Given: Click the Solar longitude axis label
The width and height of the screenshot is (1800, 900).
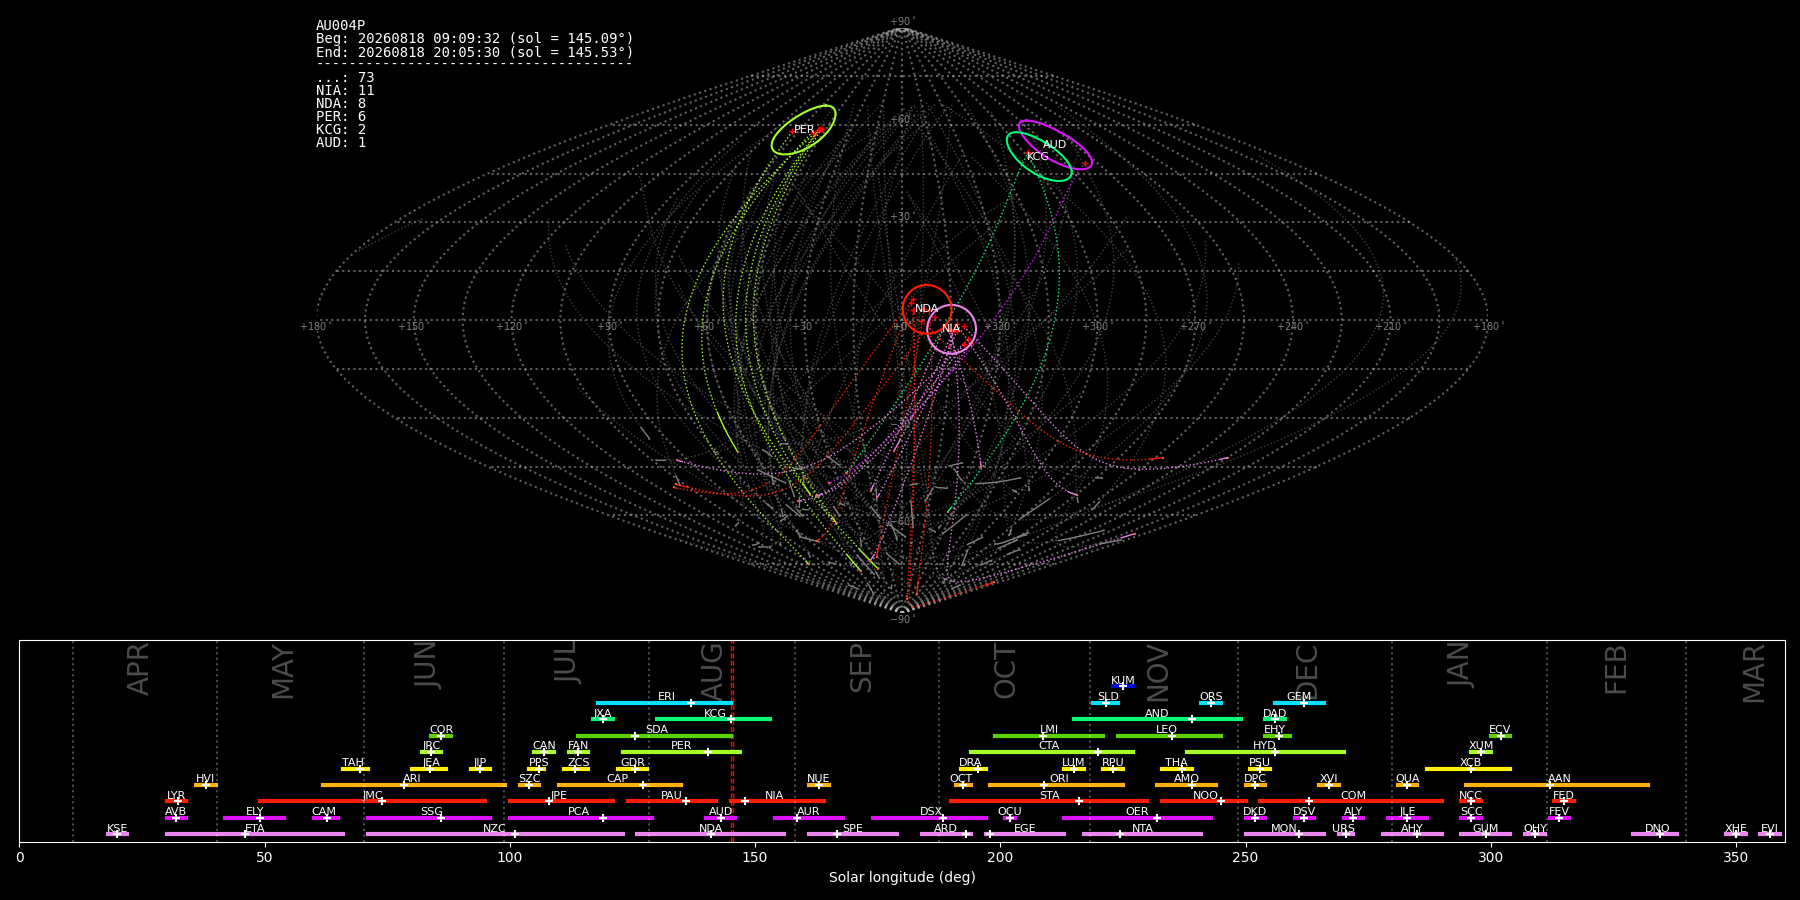Looking at the screenshot, I should [902, 878].
